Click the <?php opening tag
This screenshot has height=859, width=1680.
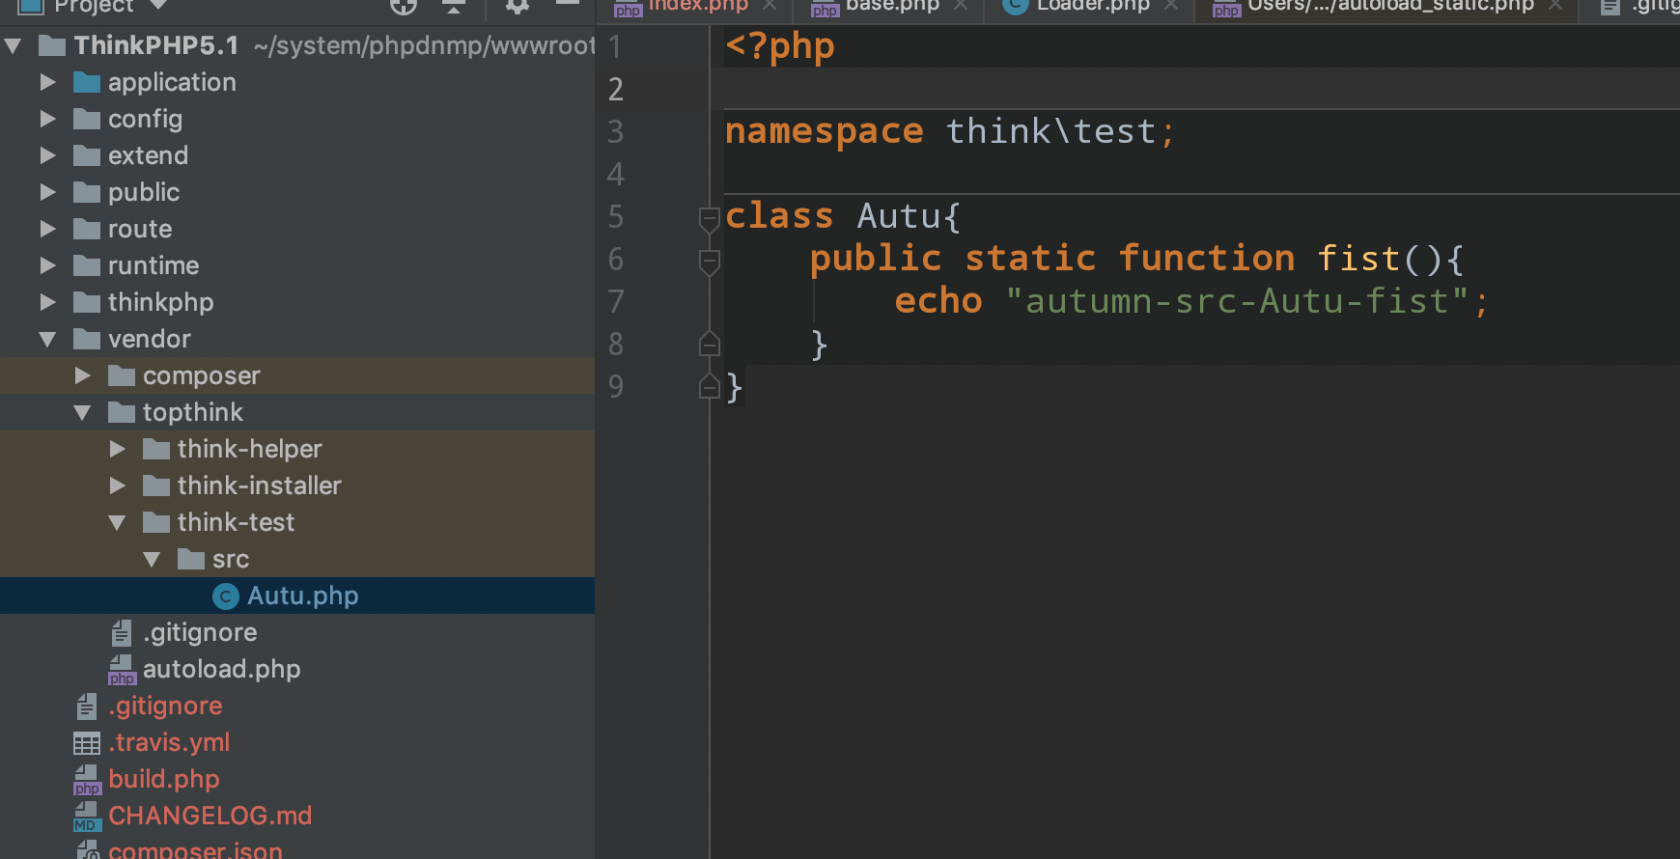pos(780,47)
